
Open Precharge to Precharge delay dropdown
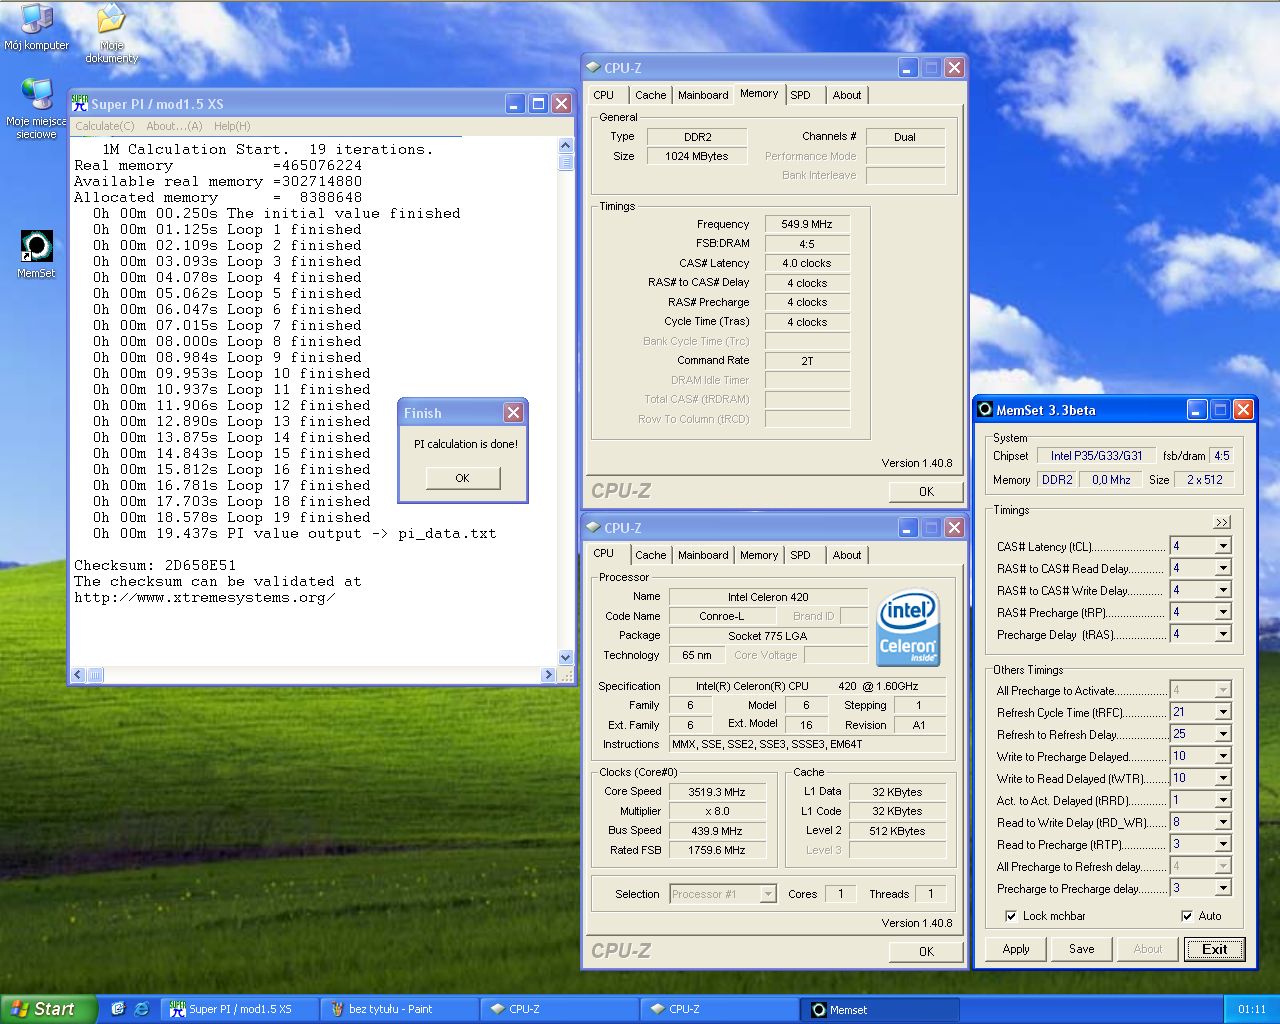point(1223,888)
